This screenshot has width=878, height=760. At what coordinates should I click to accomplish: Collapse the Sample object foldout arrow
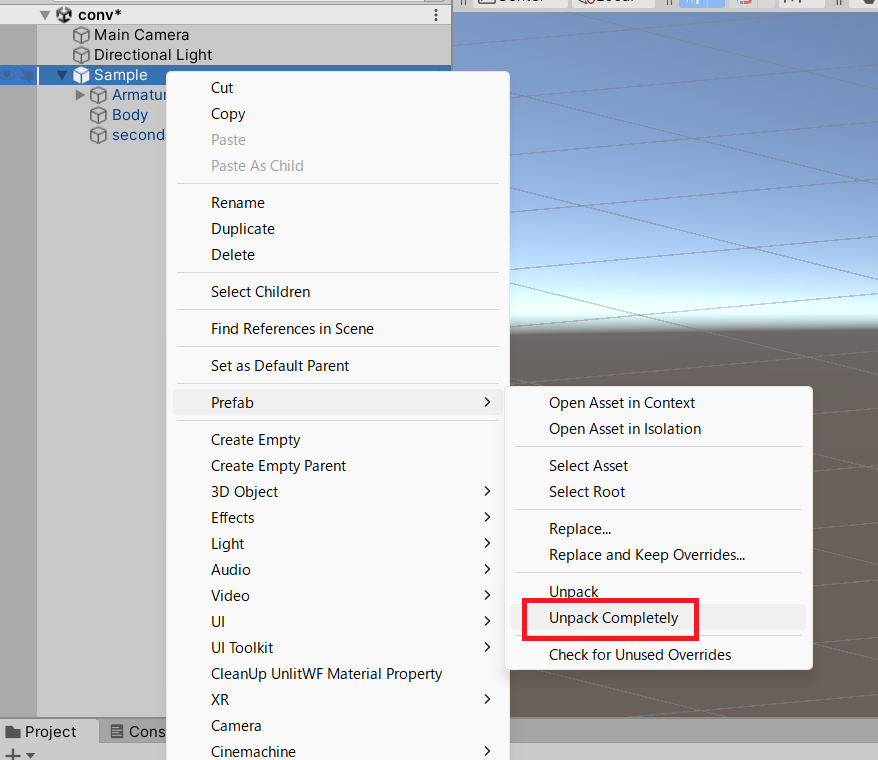pos(62,75)
